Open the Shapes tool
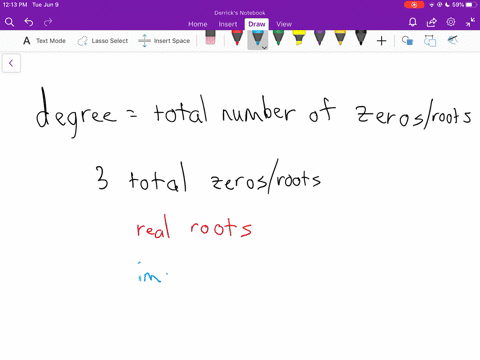The image size is (480, 360). pos(407,41)
